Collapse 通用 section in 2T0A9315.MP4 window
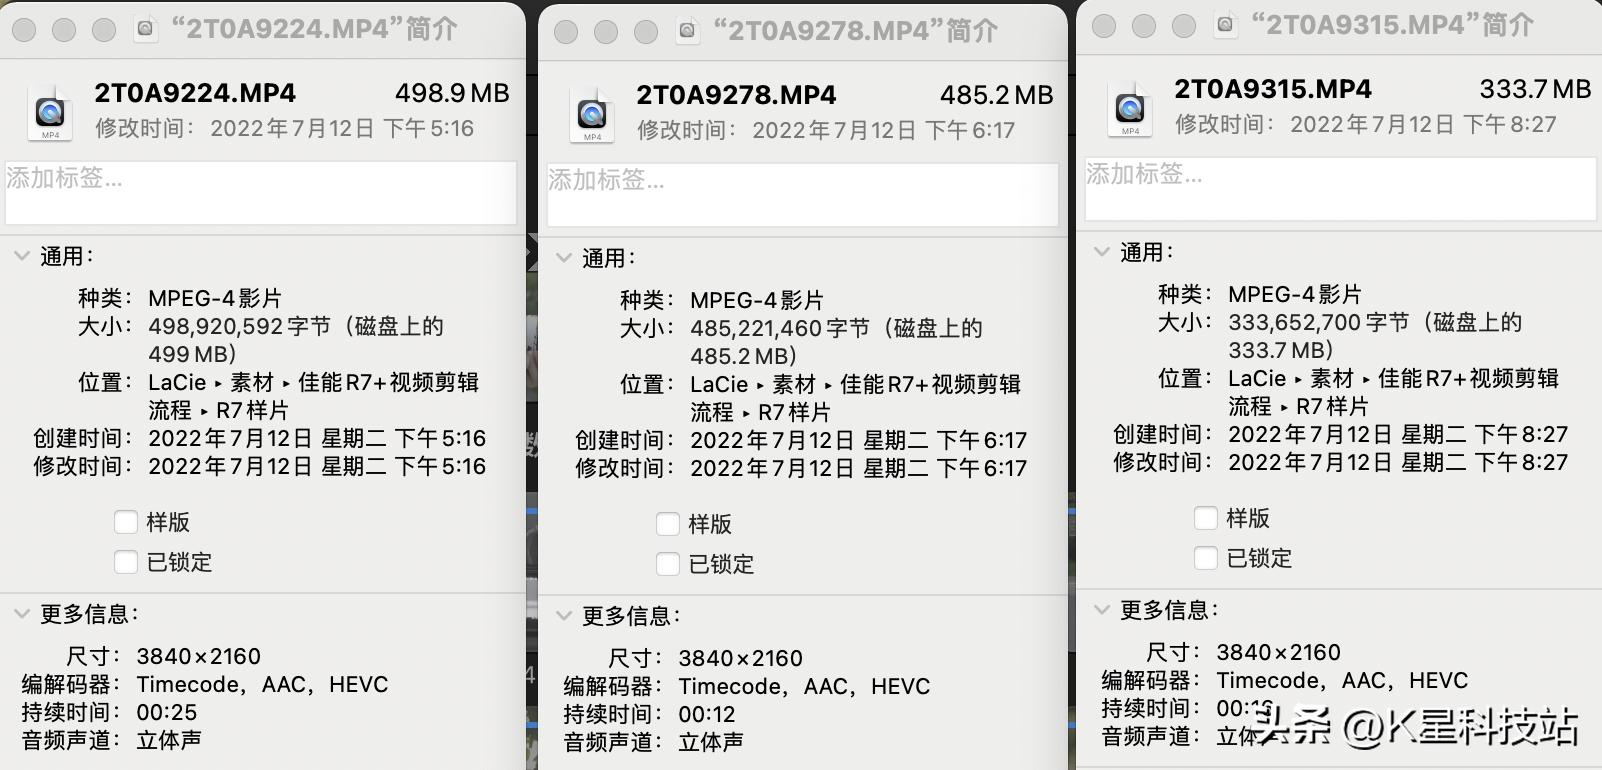The image size is (1602, 770). tap(1102, 252)
